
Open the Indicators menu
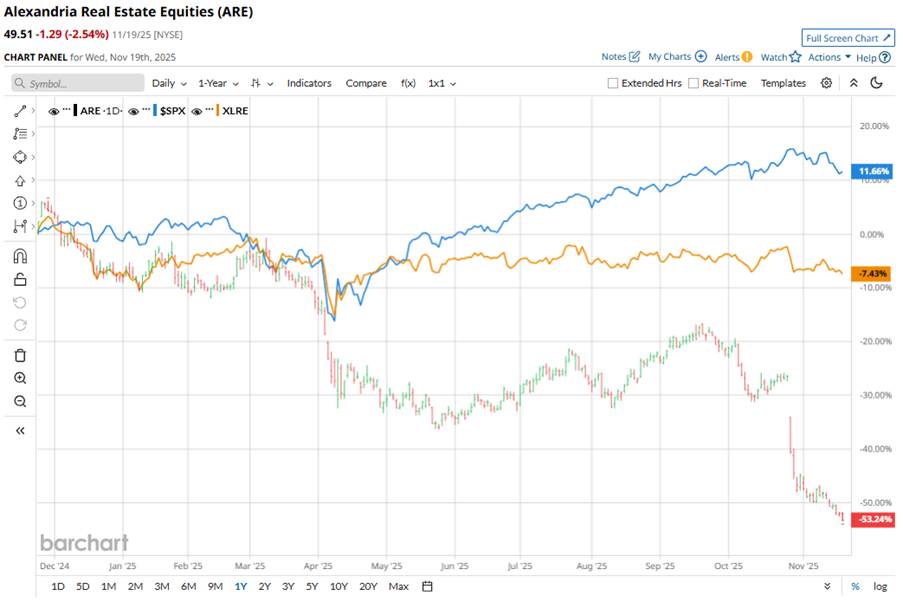309,83
